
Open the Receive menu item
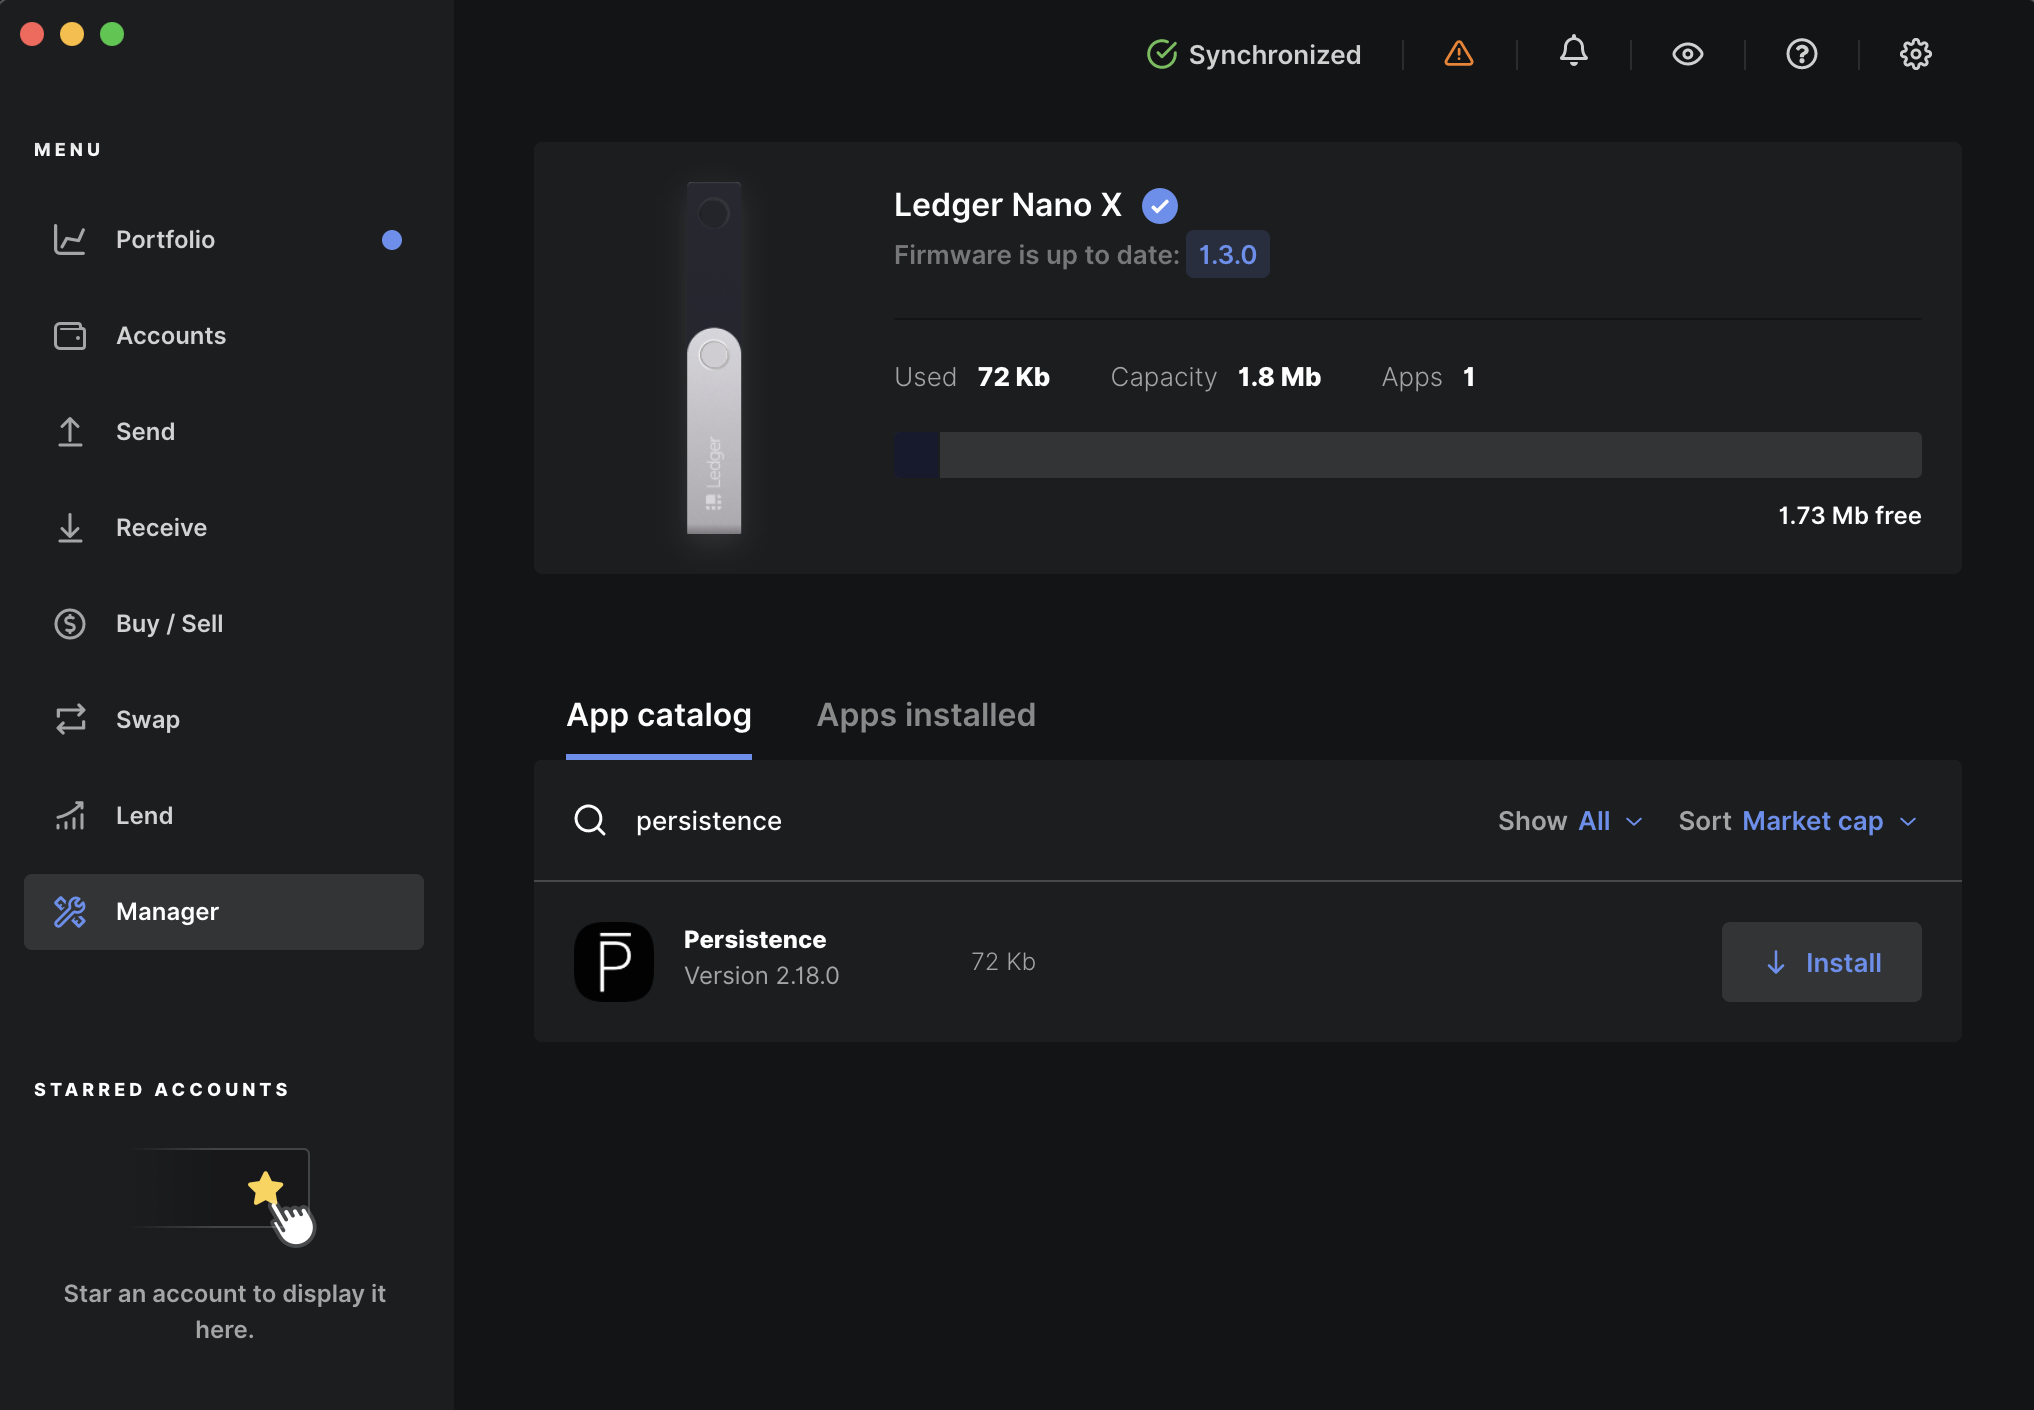[224, 528]
